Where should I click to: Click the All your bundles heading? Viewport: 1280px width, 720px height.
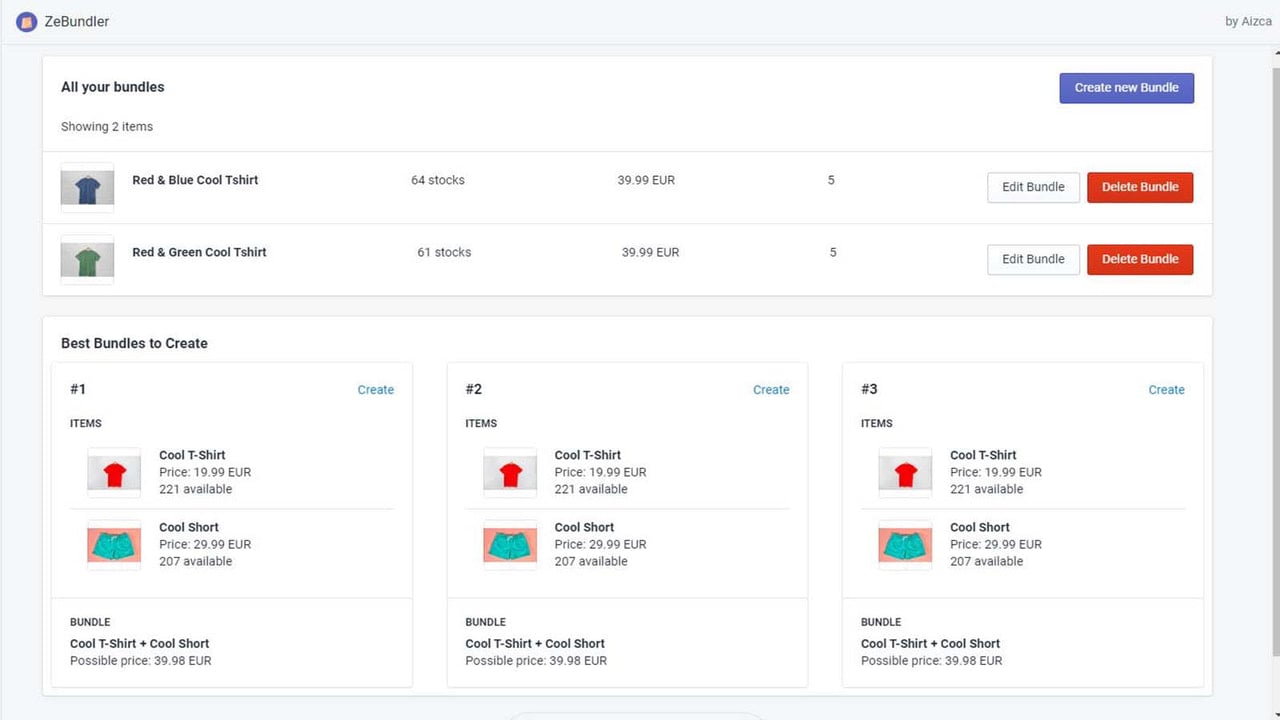pyautogui.click(x=112, y=87)
